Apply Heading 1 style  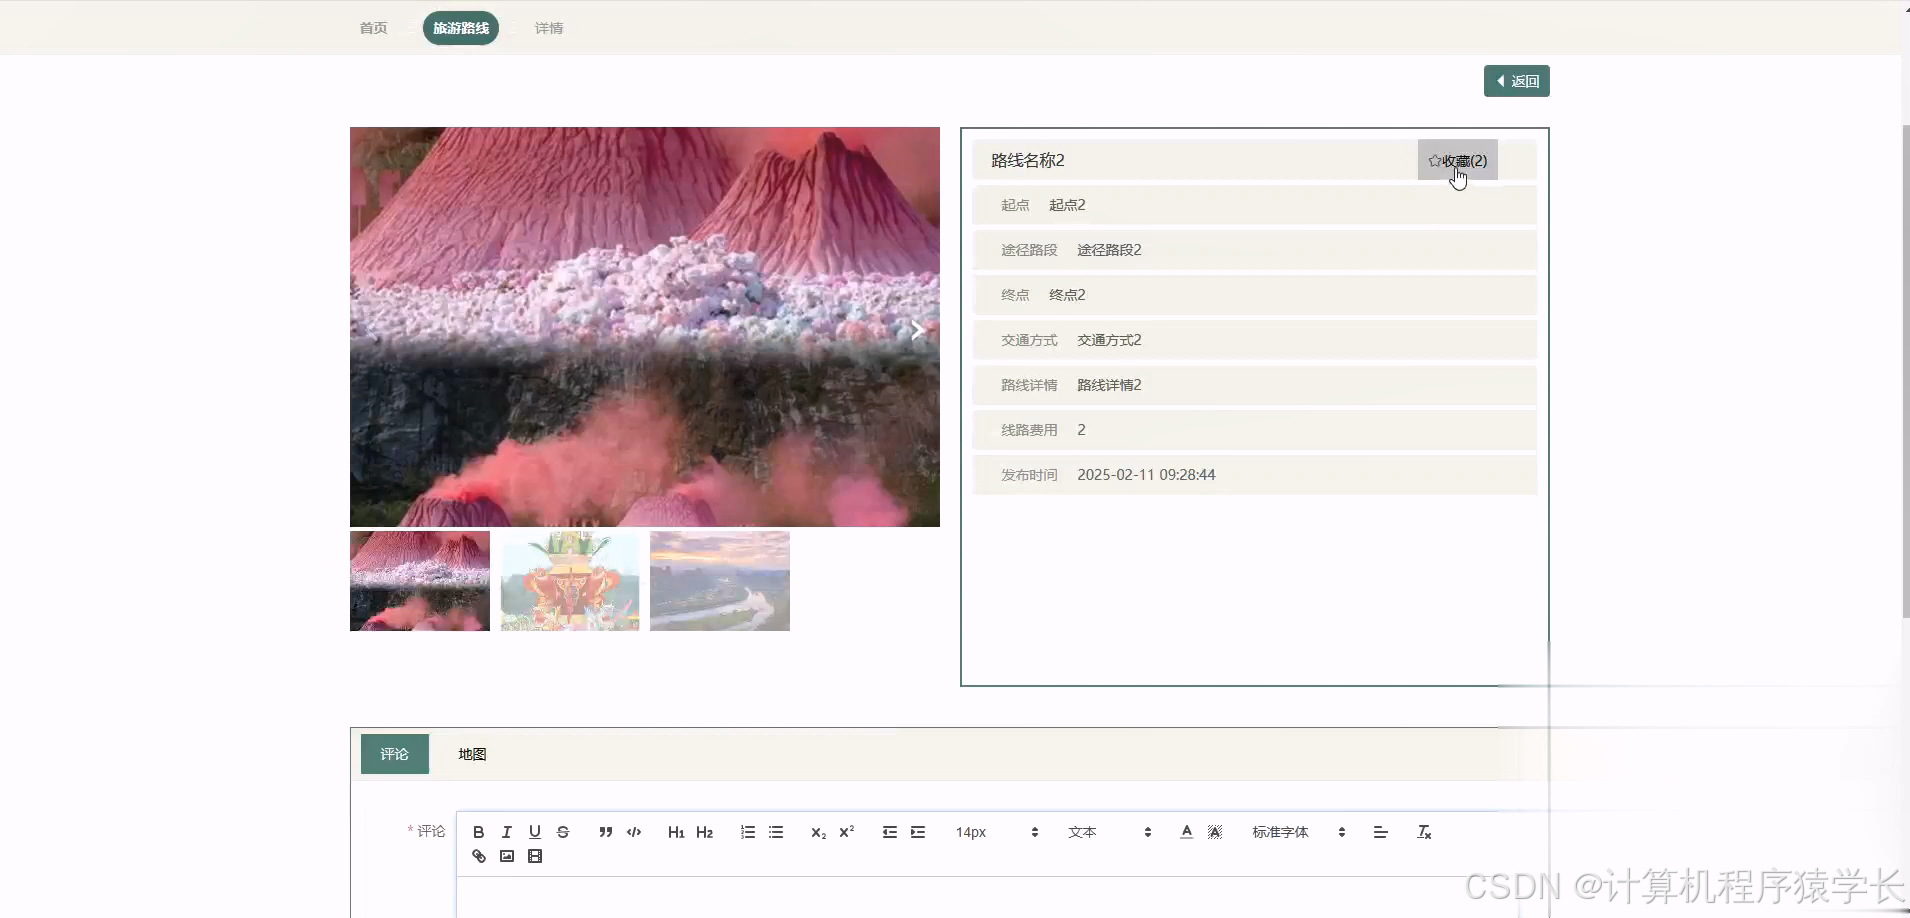tap(676, 832)
